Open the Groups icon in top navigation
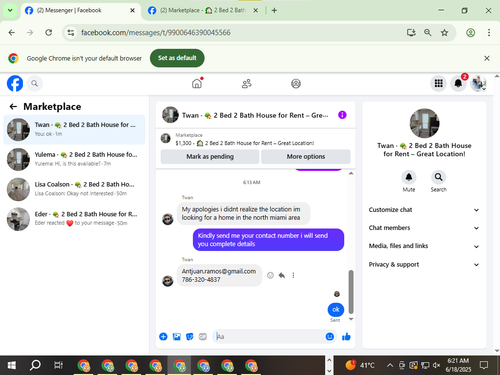500x375 pixels. click(296, 83)
